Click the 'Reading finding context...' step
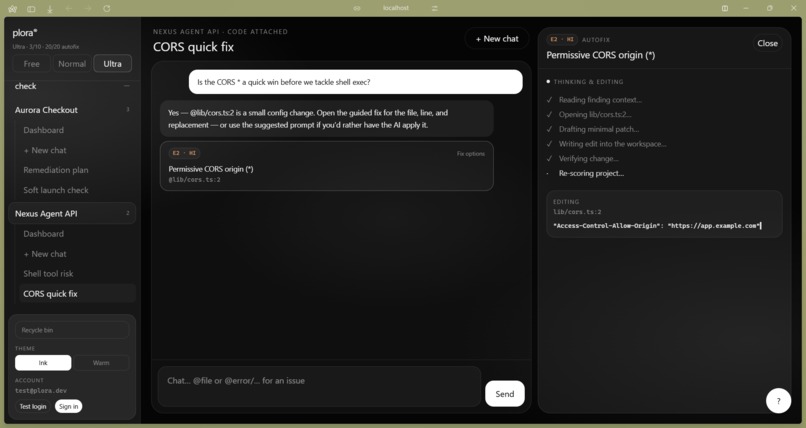This screenshot has height=428, width=806. coord(600,100)
